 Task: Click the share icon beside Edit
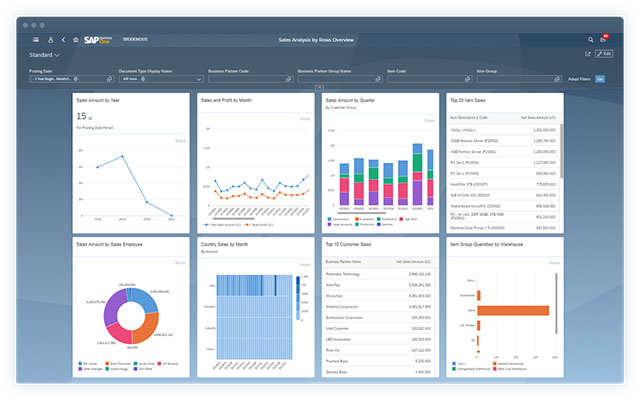tap(587, 53)
